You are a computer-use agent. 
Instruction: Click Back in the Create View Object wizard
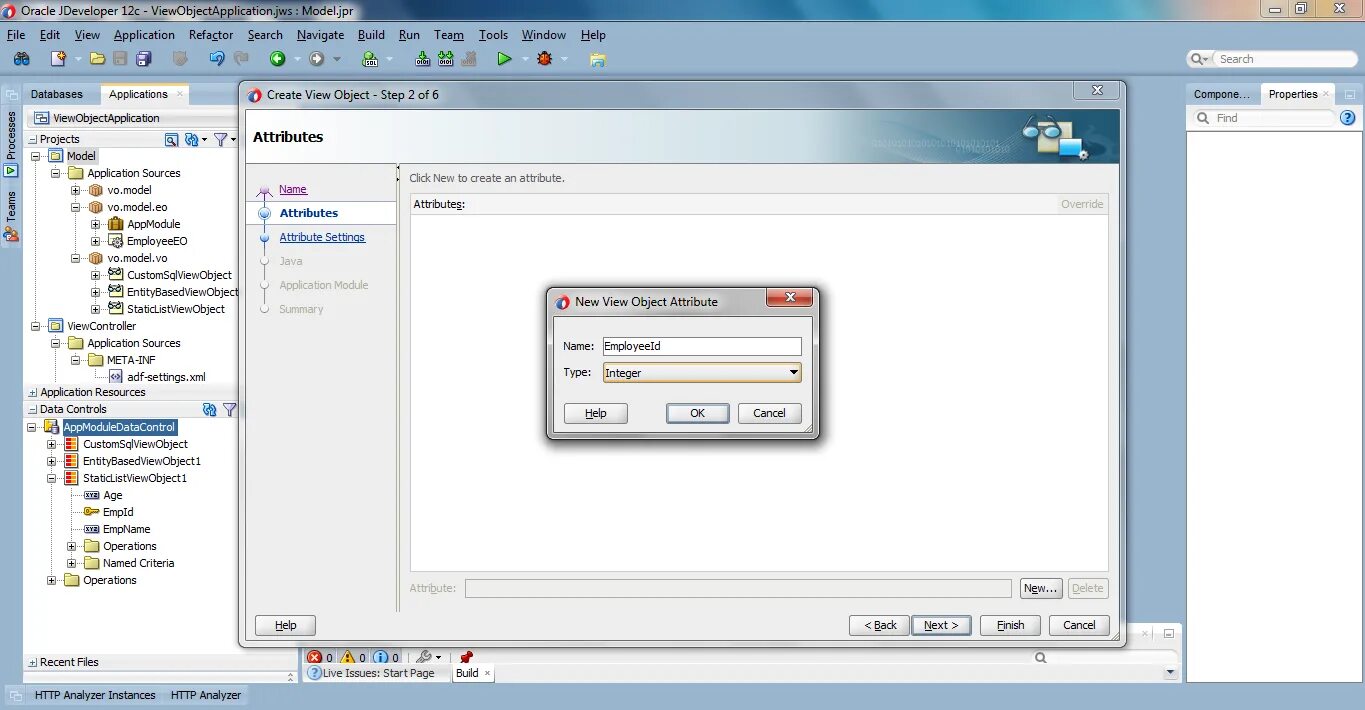coord(880,625)
